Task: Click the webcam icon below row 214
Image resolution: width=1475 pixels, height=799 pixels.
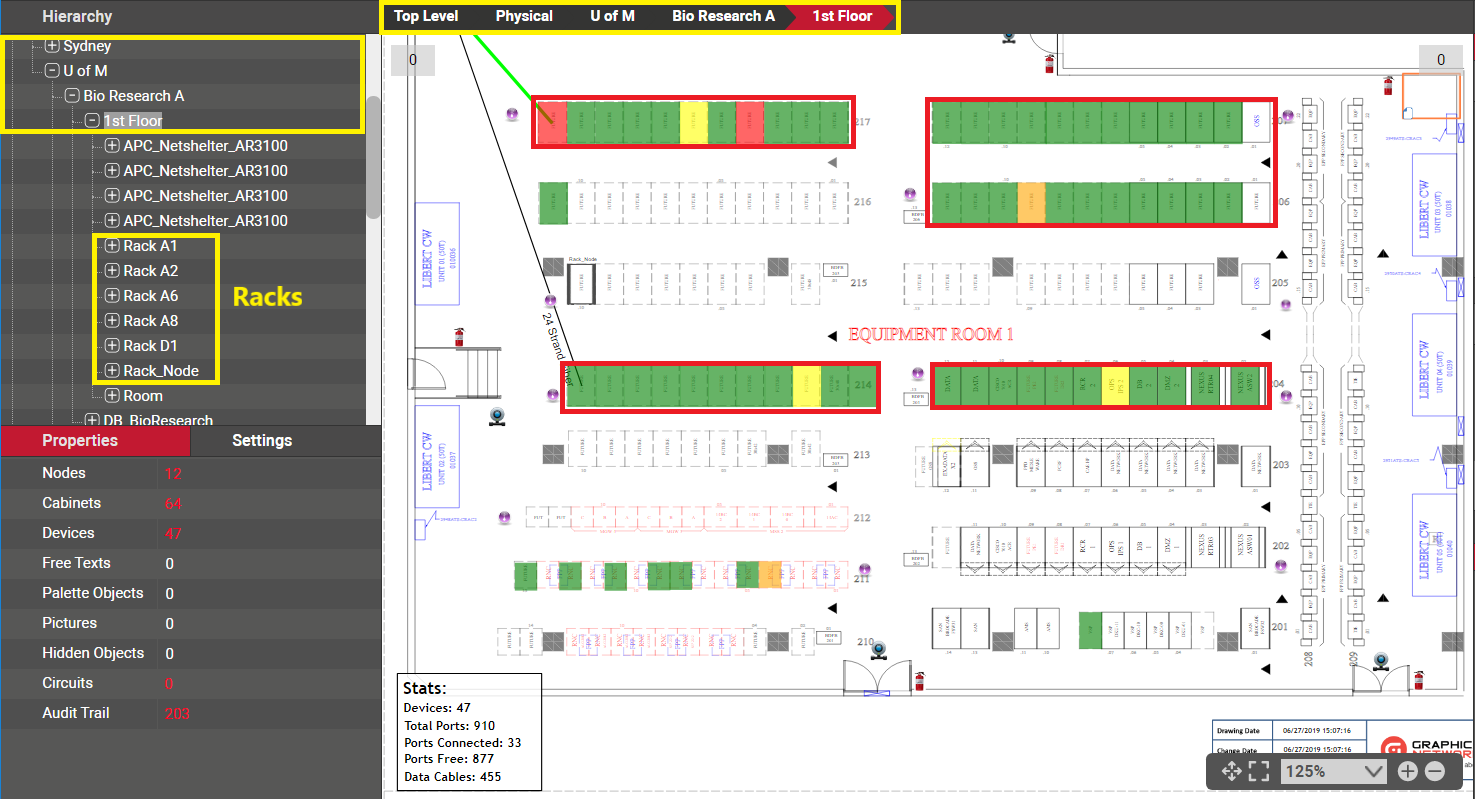Action: tap(496, 417)
